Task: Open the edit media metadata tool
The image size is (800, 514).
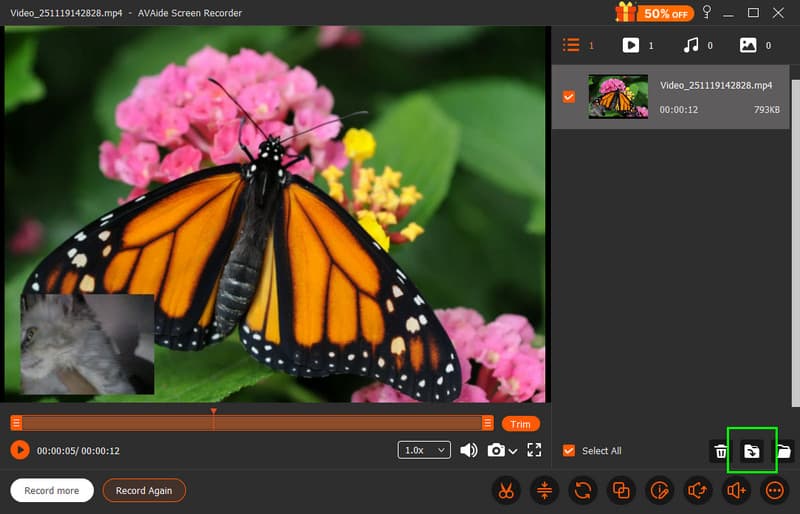Action: click(x=659, y=490)
